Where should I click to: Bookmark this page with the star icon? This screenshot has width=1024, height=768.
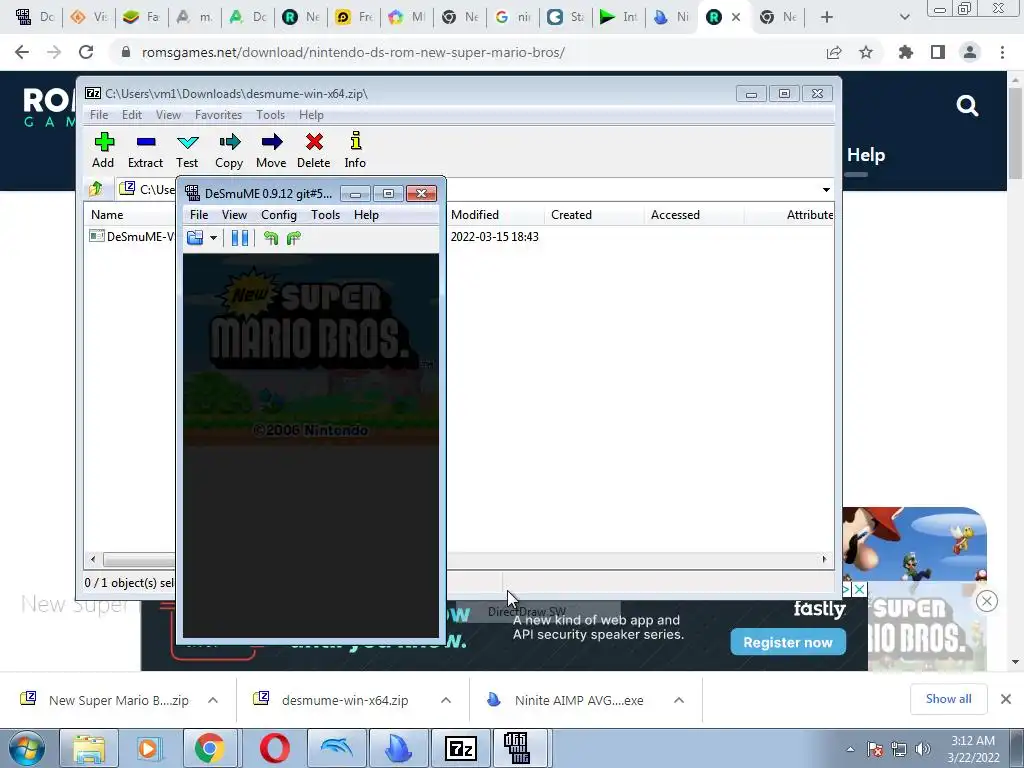pyautogui.click(x=866, y=52)
